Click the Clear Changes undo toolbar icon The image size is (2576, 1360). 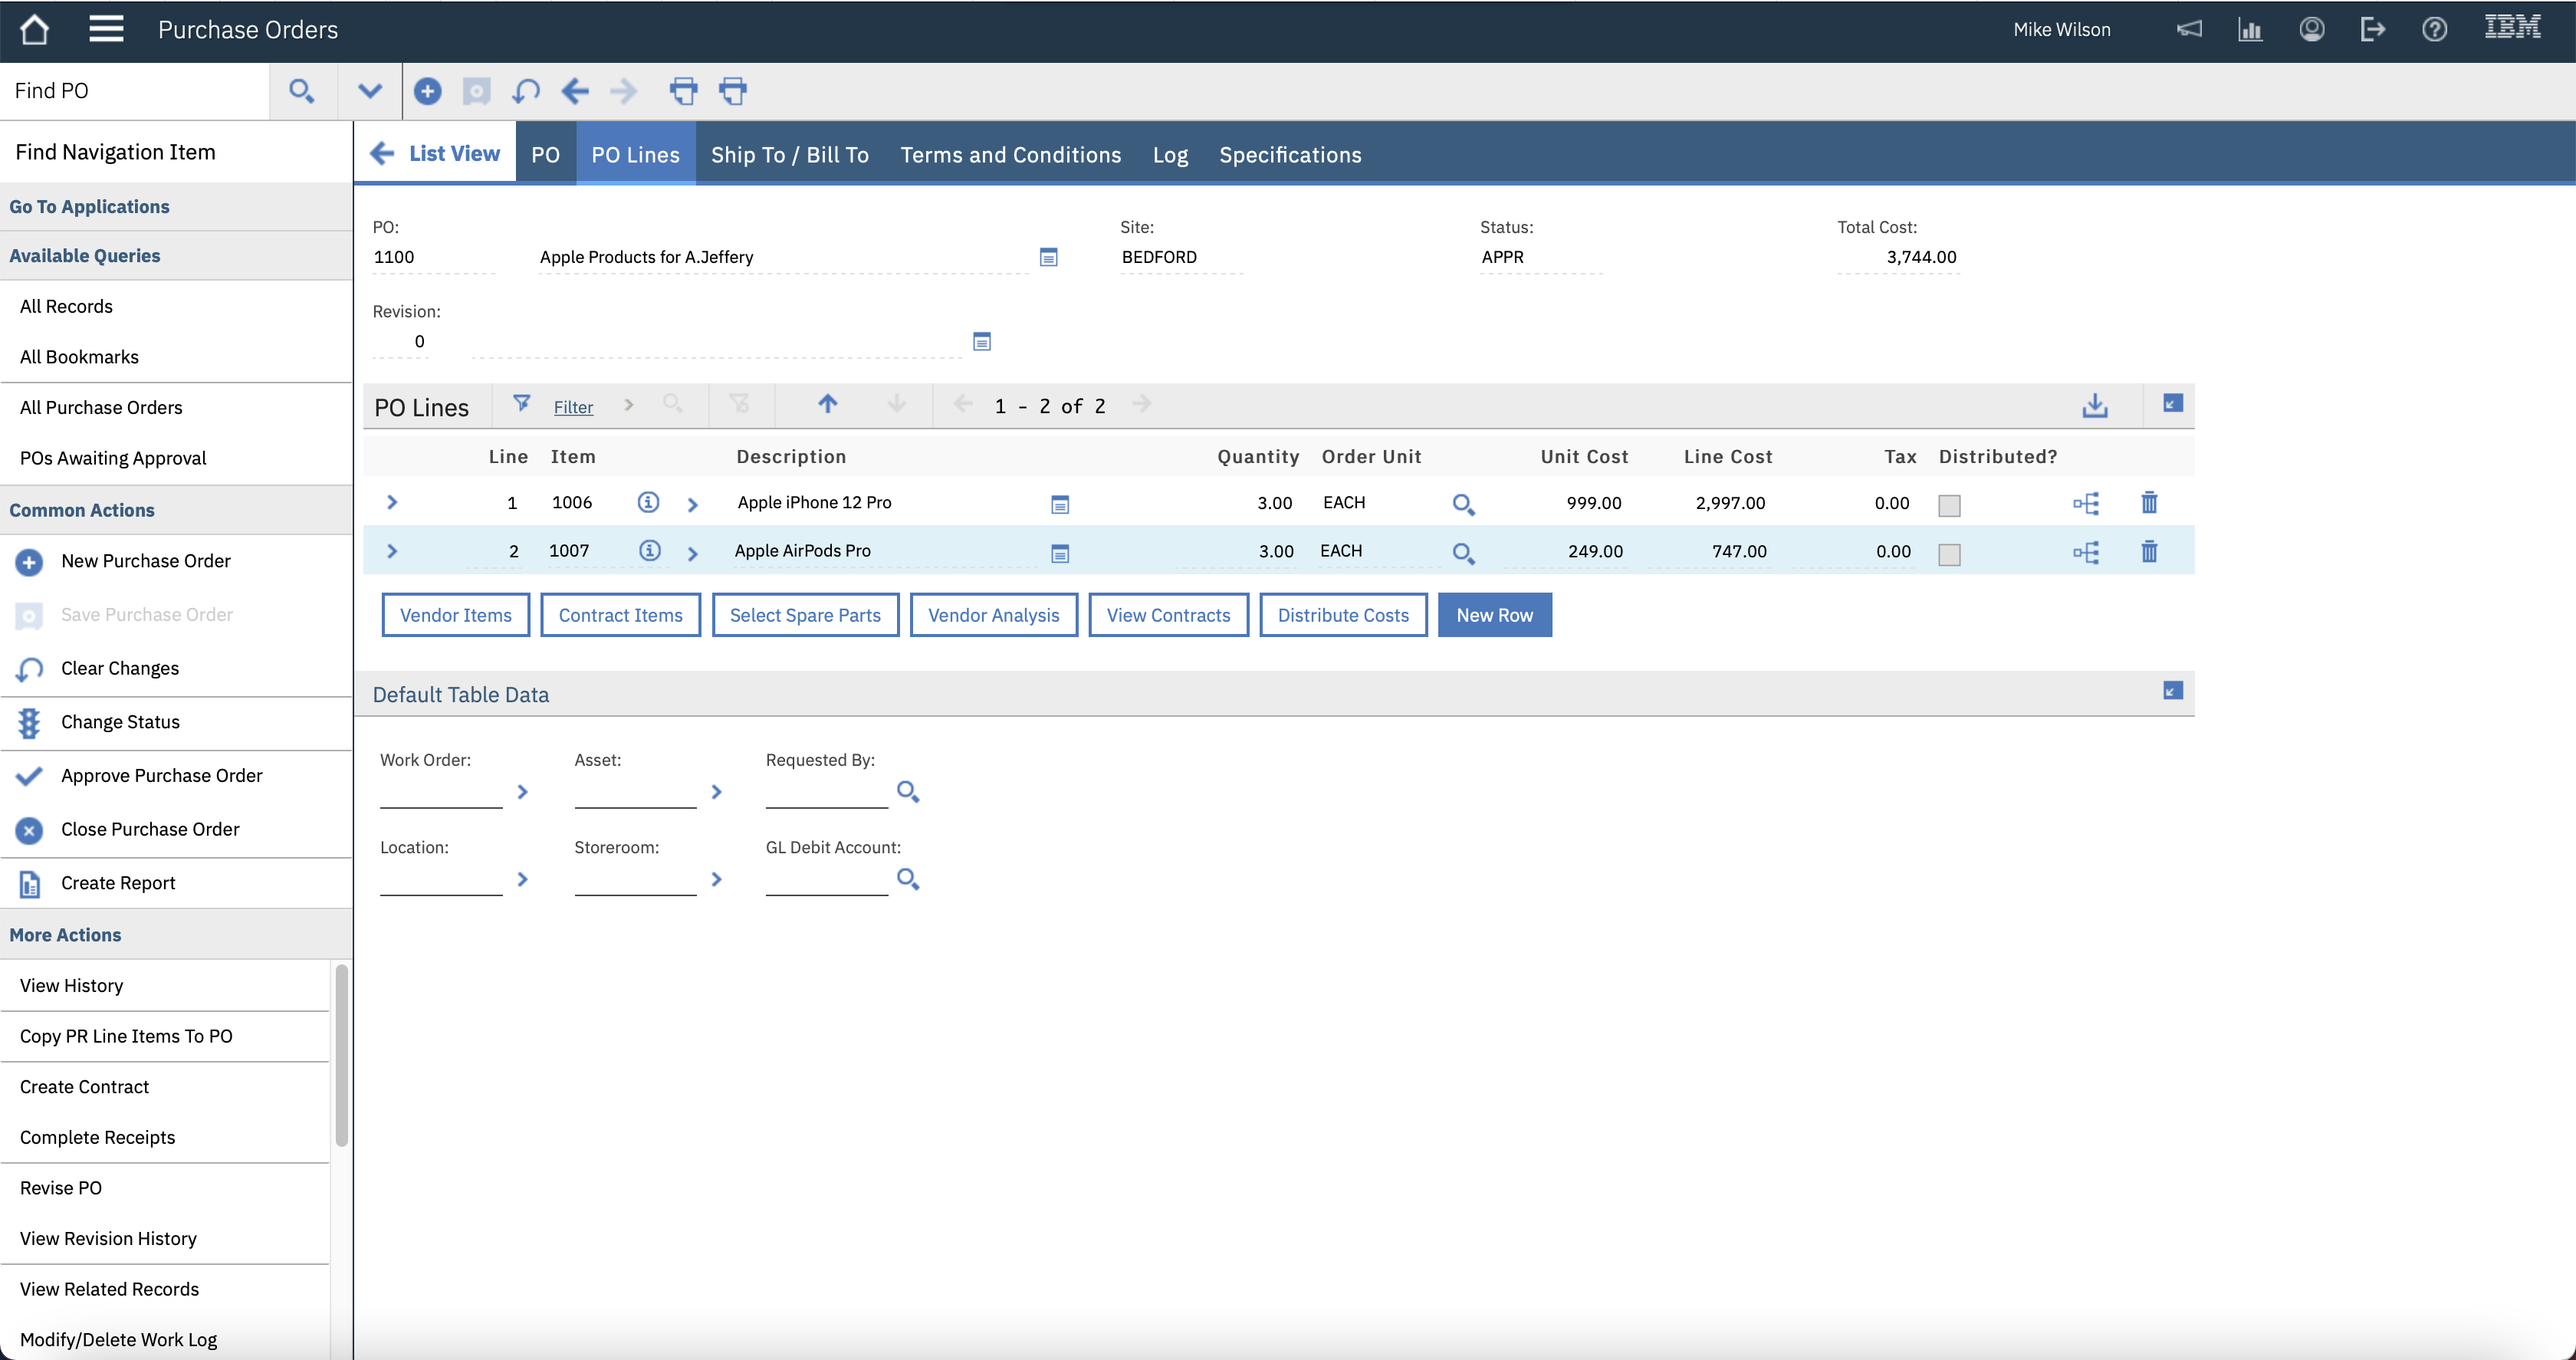pos(526,91)
